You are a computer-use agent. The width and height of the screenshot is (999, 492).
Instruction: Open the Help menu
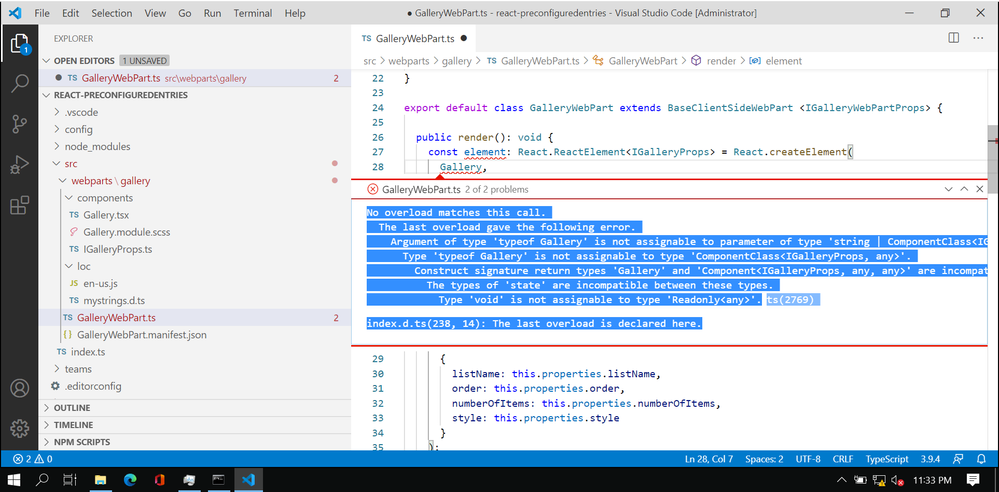[x=295, y=13]
